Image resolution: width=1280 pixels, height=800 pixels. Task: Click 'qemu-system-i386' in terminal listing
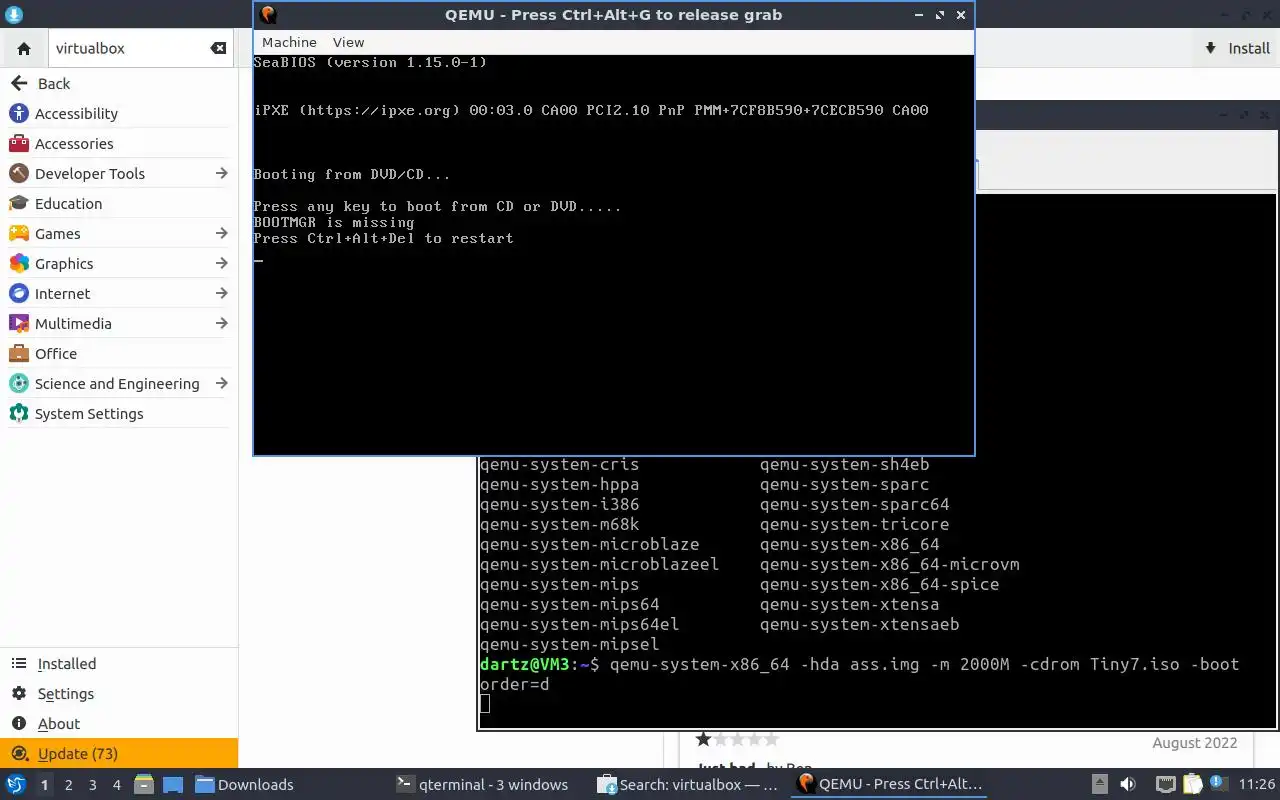coord(559,504)
